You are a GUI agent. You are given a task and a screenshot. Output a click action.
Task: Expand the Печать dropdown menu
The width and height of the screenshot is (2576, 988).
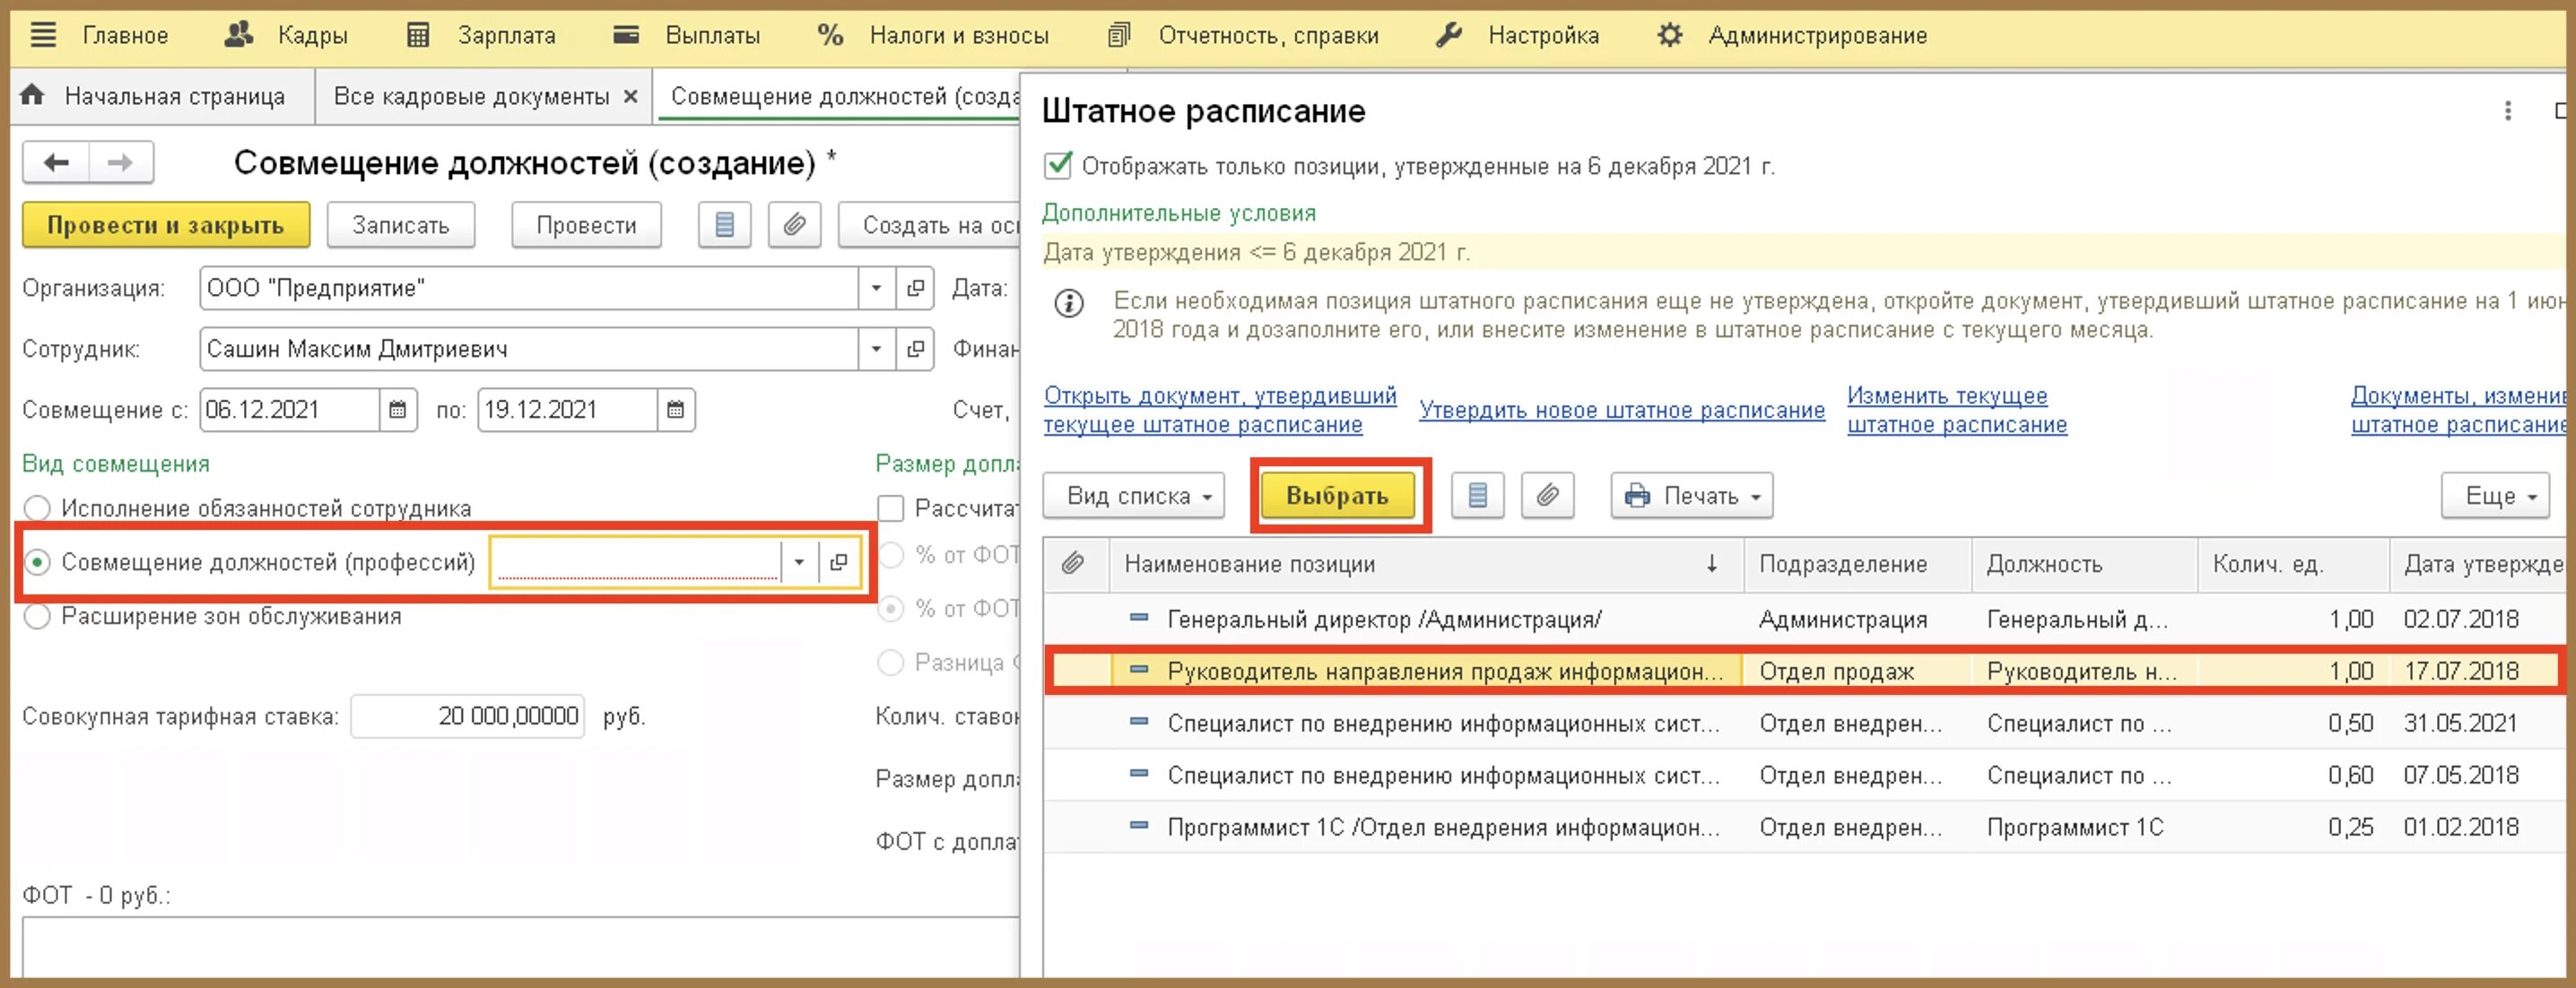click(x=1691, y=496)
